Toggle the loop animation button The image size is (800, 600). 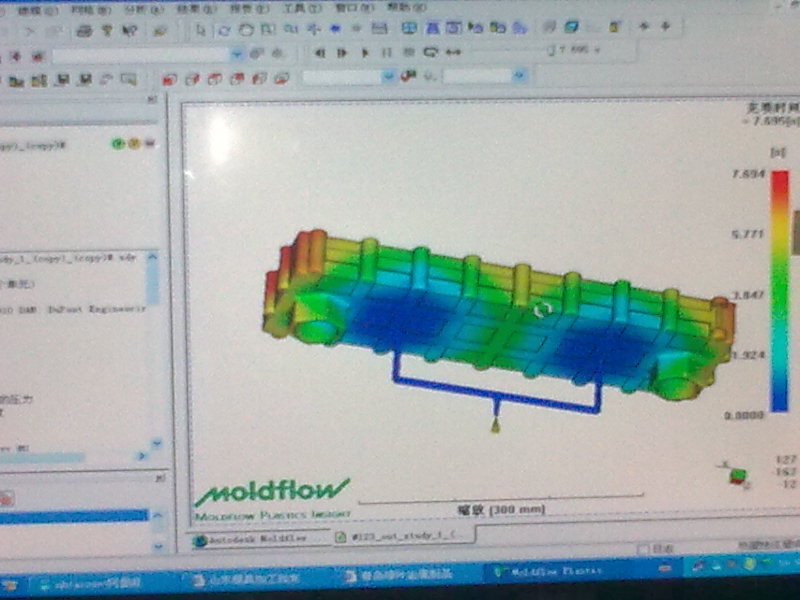pos(431,51)
